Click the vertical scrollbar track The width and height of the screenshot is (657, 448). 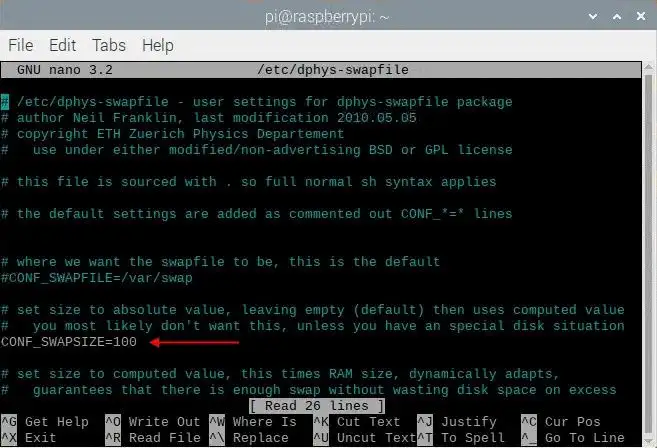point(649,251)
